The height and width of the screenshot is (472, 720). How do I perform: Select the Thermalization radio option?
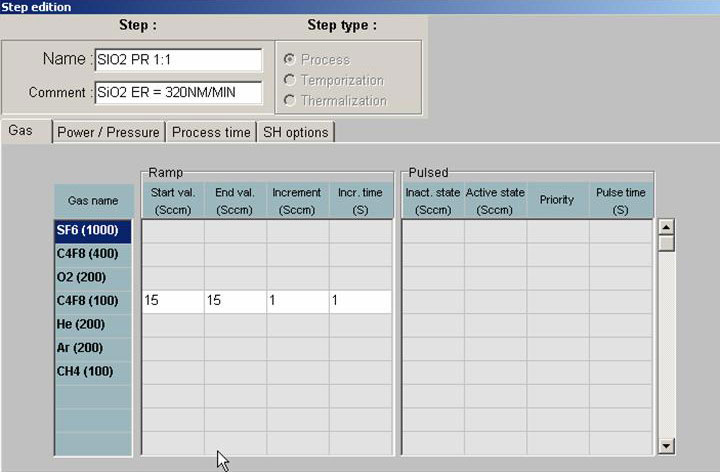291,100
